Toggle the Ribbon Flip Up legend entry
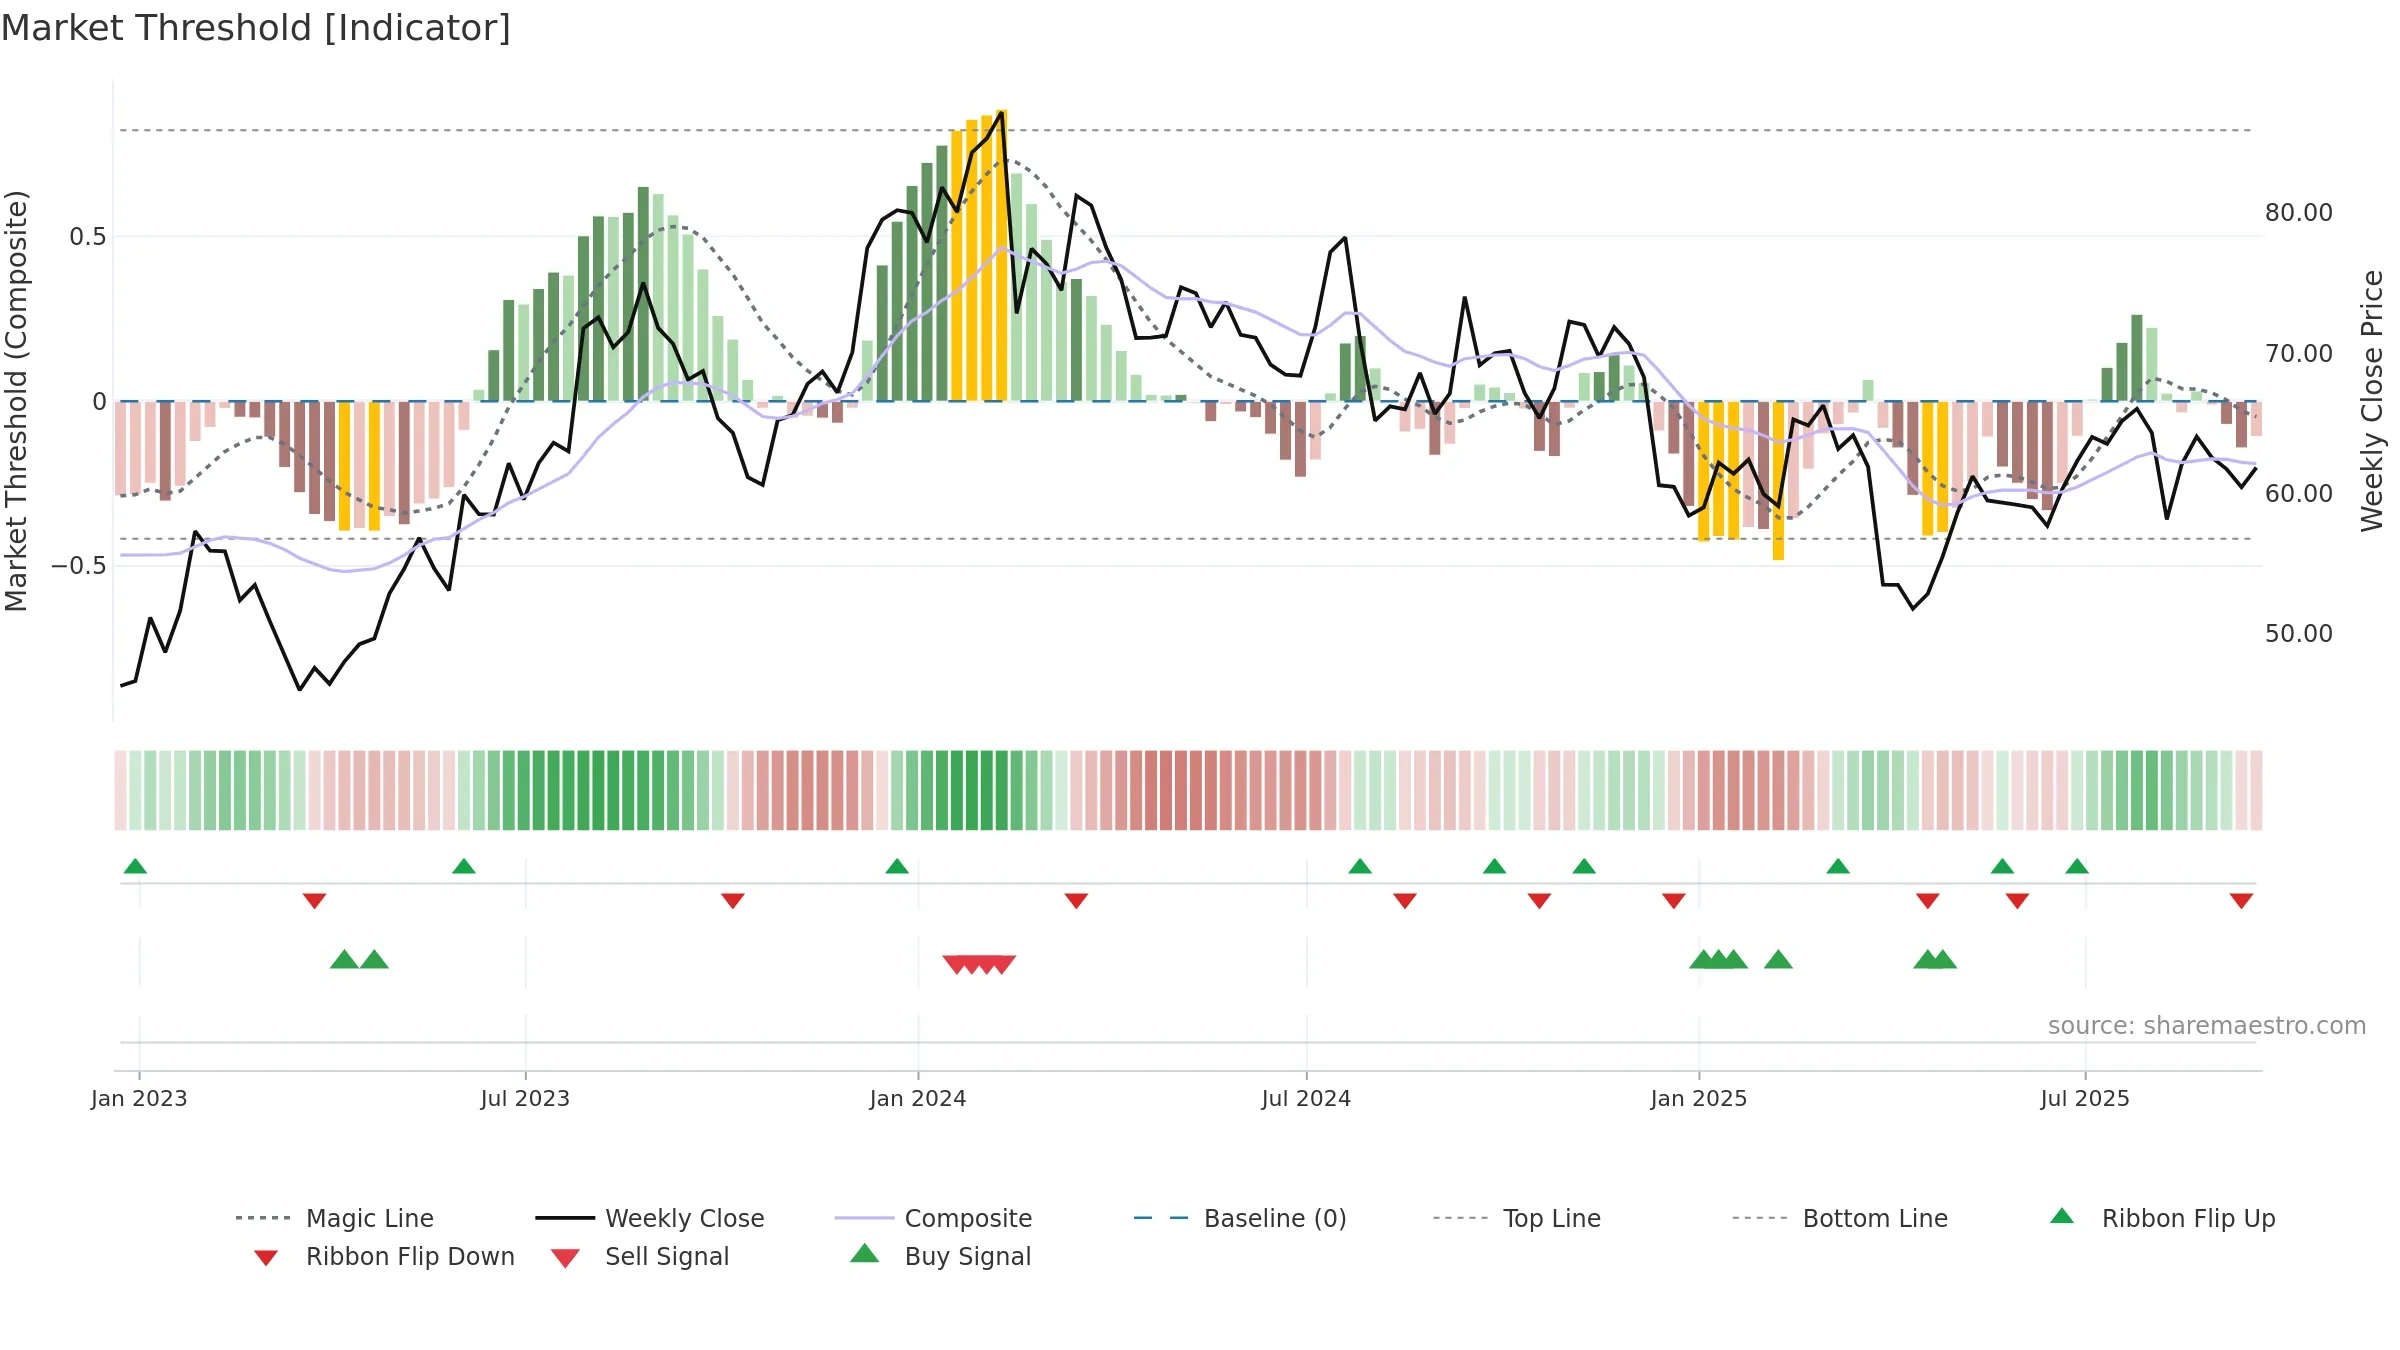Screen dimensions: 2400x1350 [x=2162, y=1218]
